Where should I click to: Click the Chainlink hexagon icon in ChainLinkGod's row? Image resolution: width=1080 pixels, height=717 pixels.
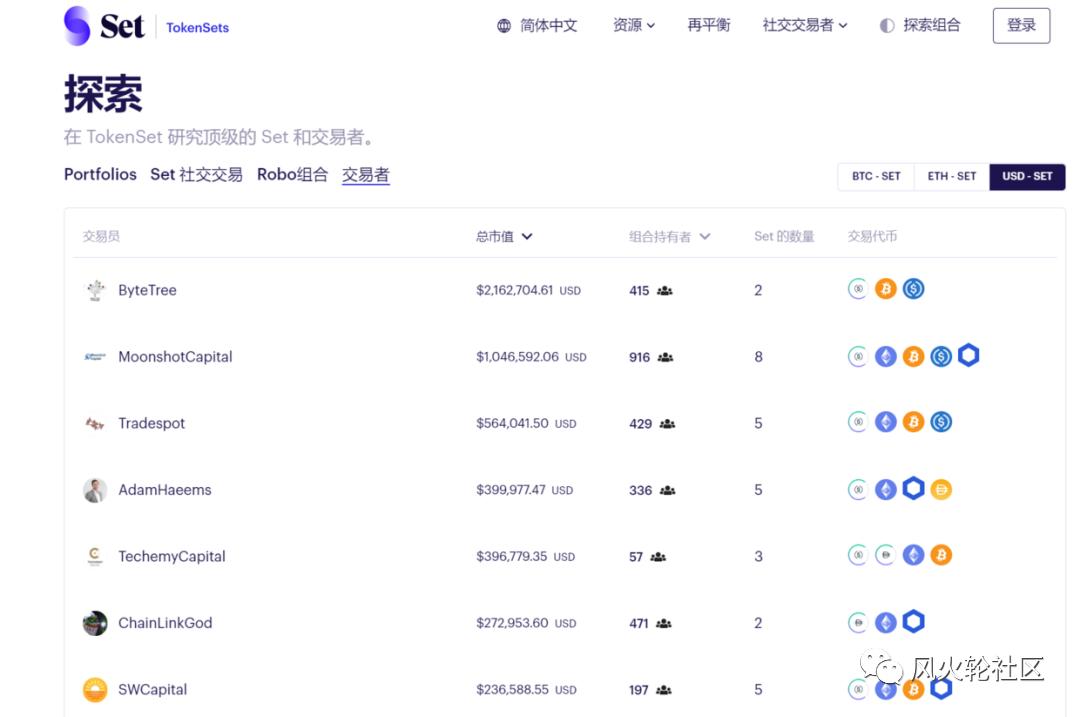[913, 622]
